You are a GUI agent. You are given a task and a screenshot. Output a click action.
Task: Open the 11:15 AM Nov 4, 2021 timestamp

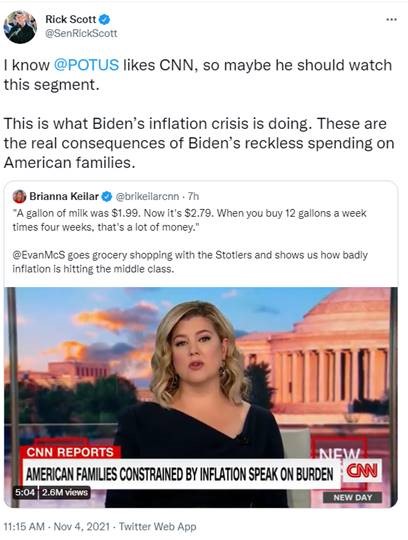[57, 526]
